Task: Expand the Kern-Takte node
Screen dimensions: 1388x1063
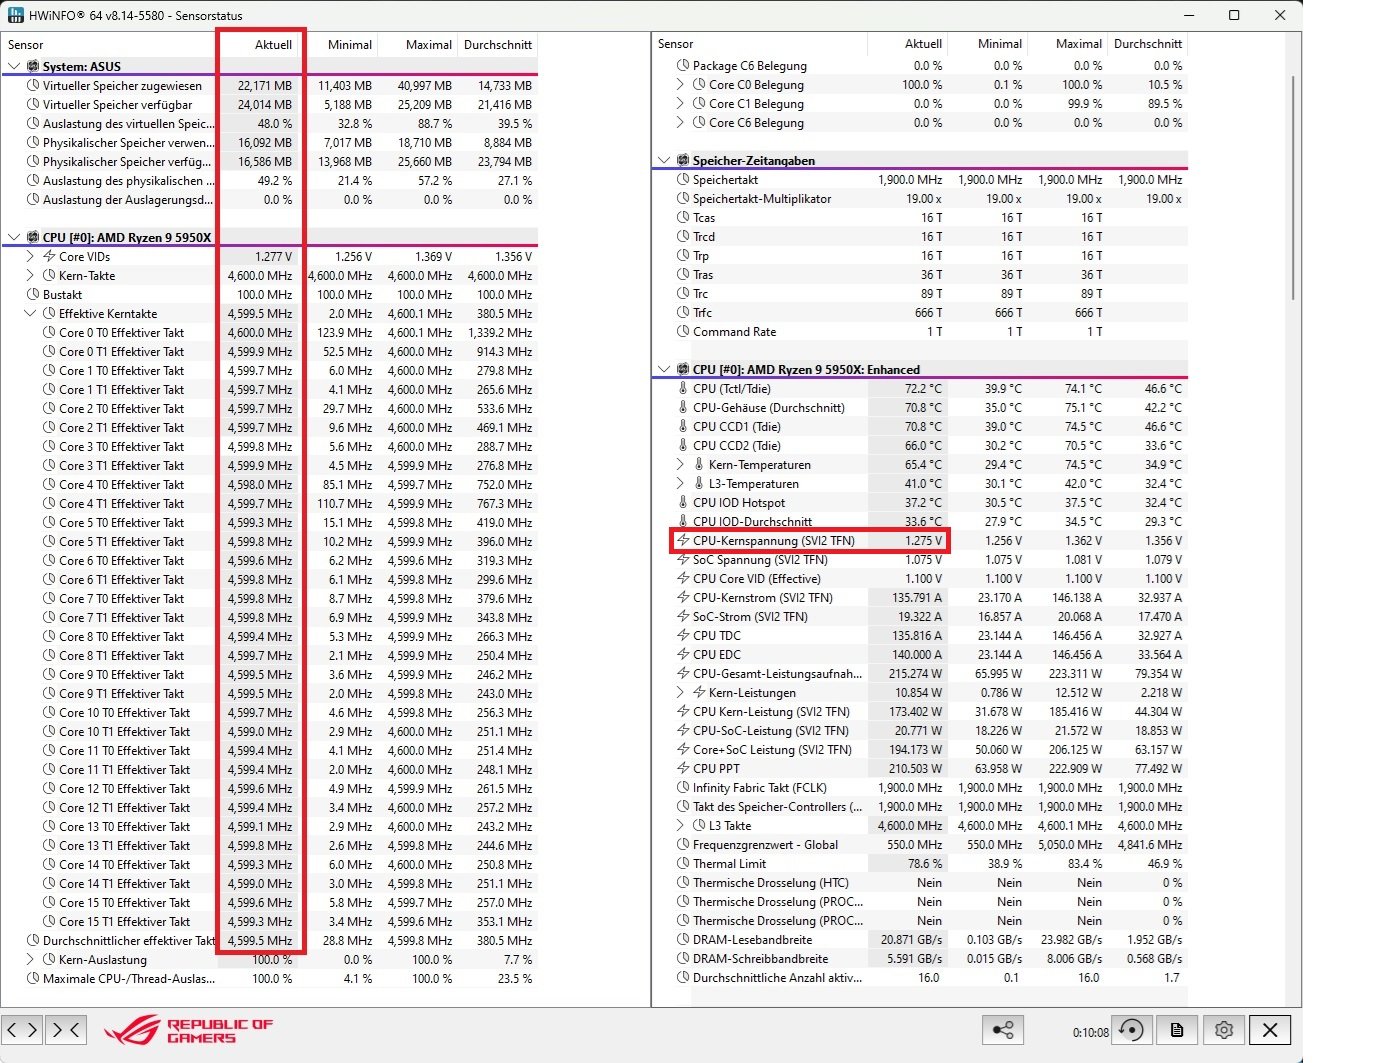Action: click(x=30, y=275)
